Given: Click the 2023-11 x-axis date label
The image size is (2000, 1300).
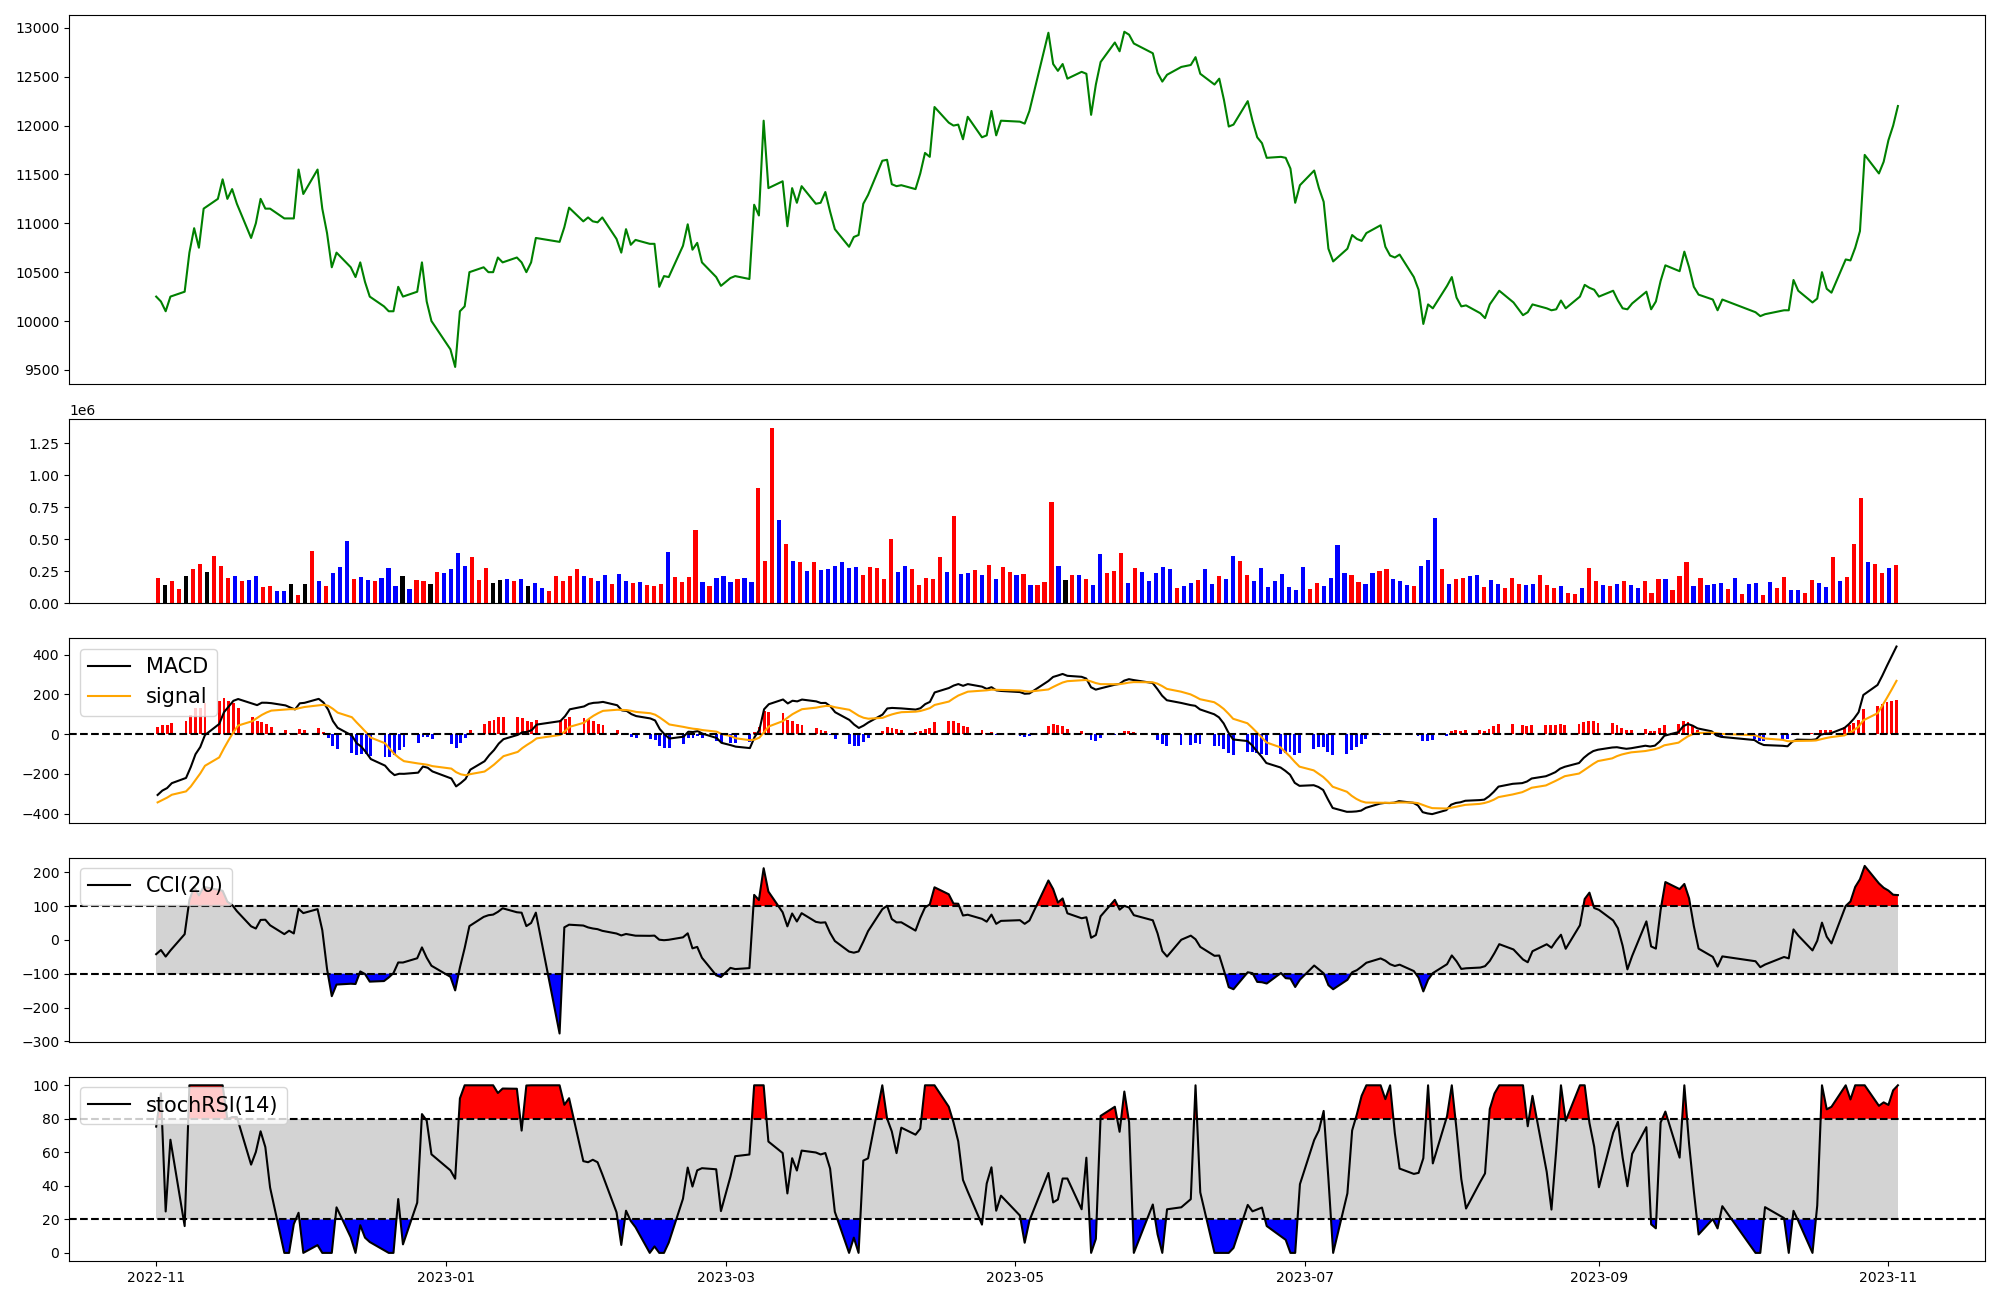Looking at the screenshot, I should 1888,1277.
